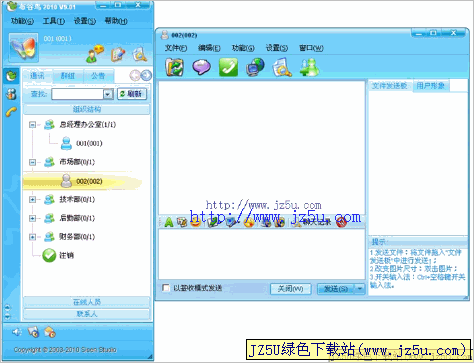Click the globe and monitor remote icon
The image size is (474, 363).
(255, 67)
